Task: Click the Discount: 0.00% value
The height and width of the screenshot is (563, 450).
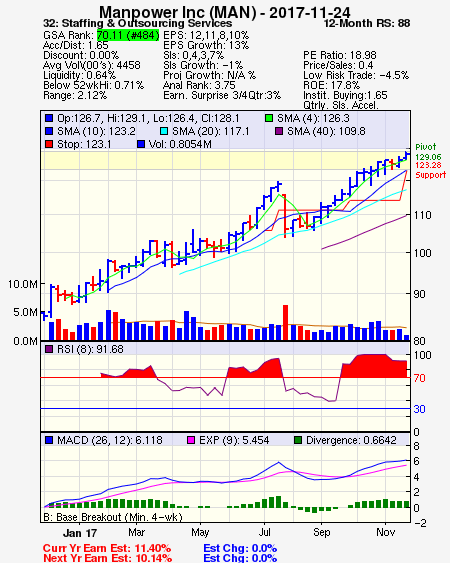Action: 81,55
